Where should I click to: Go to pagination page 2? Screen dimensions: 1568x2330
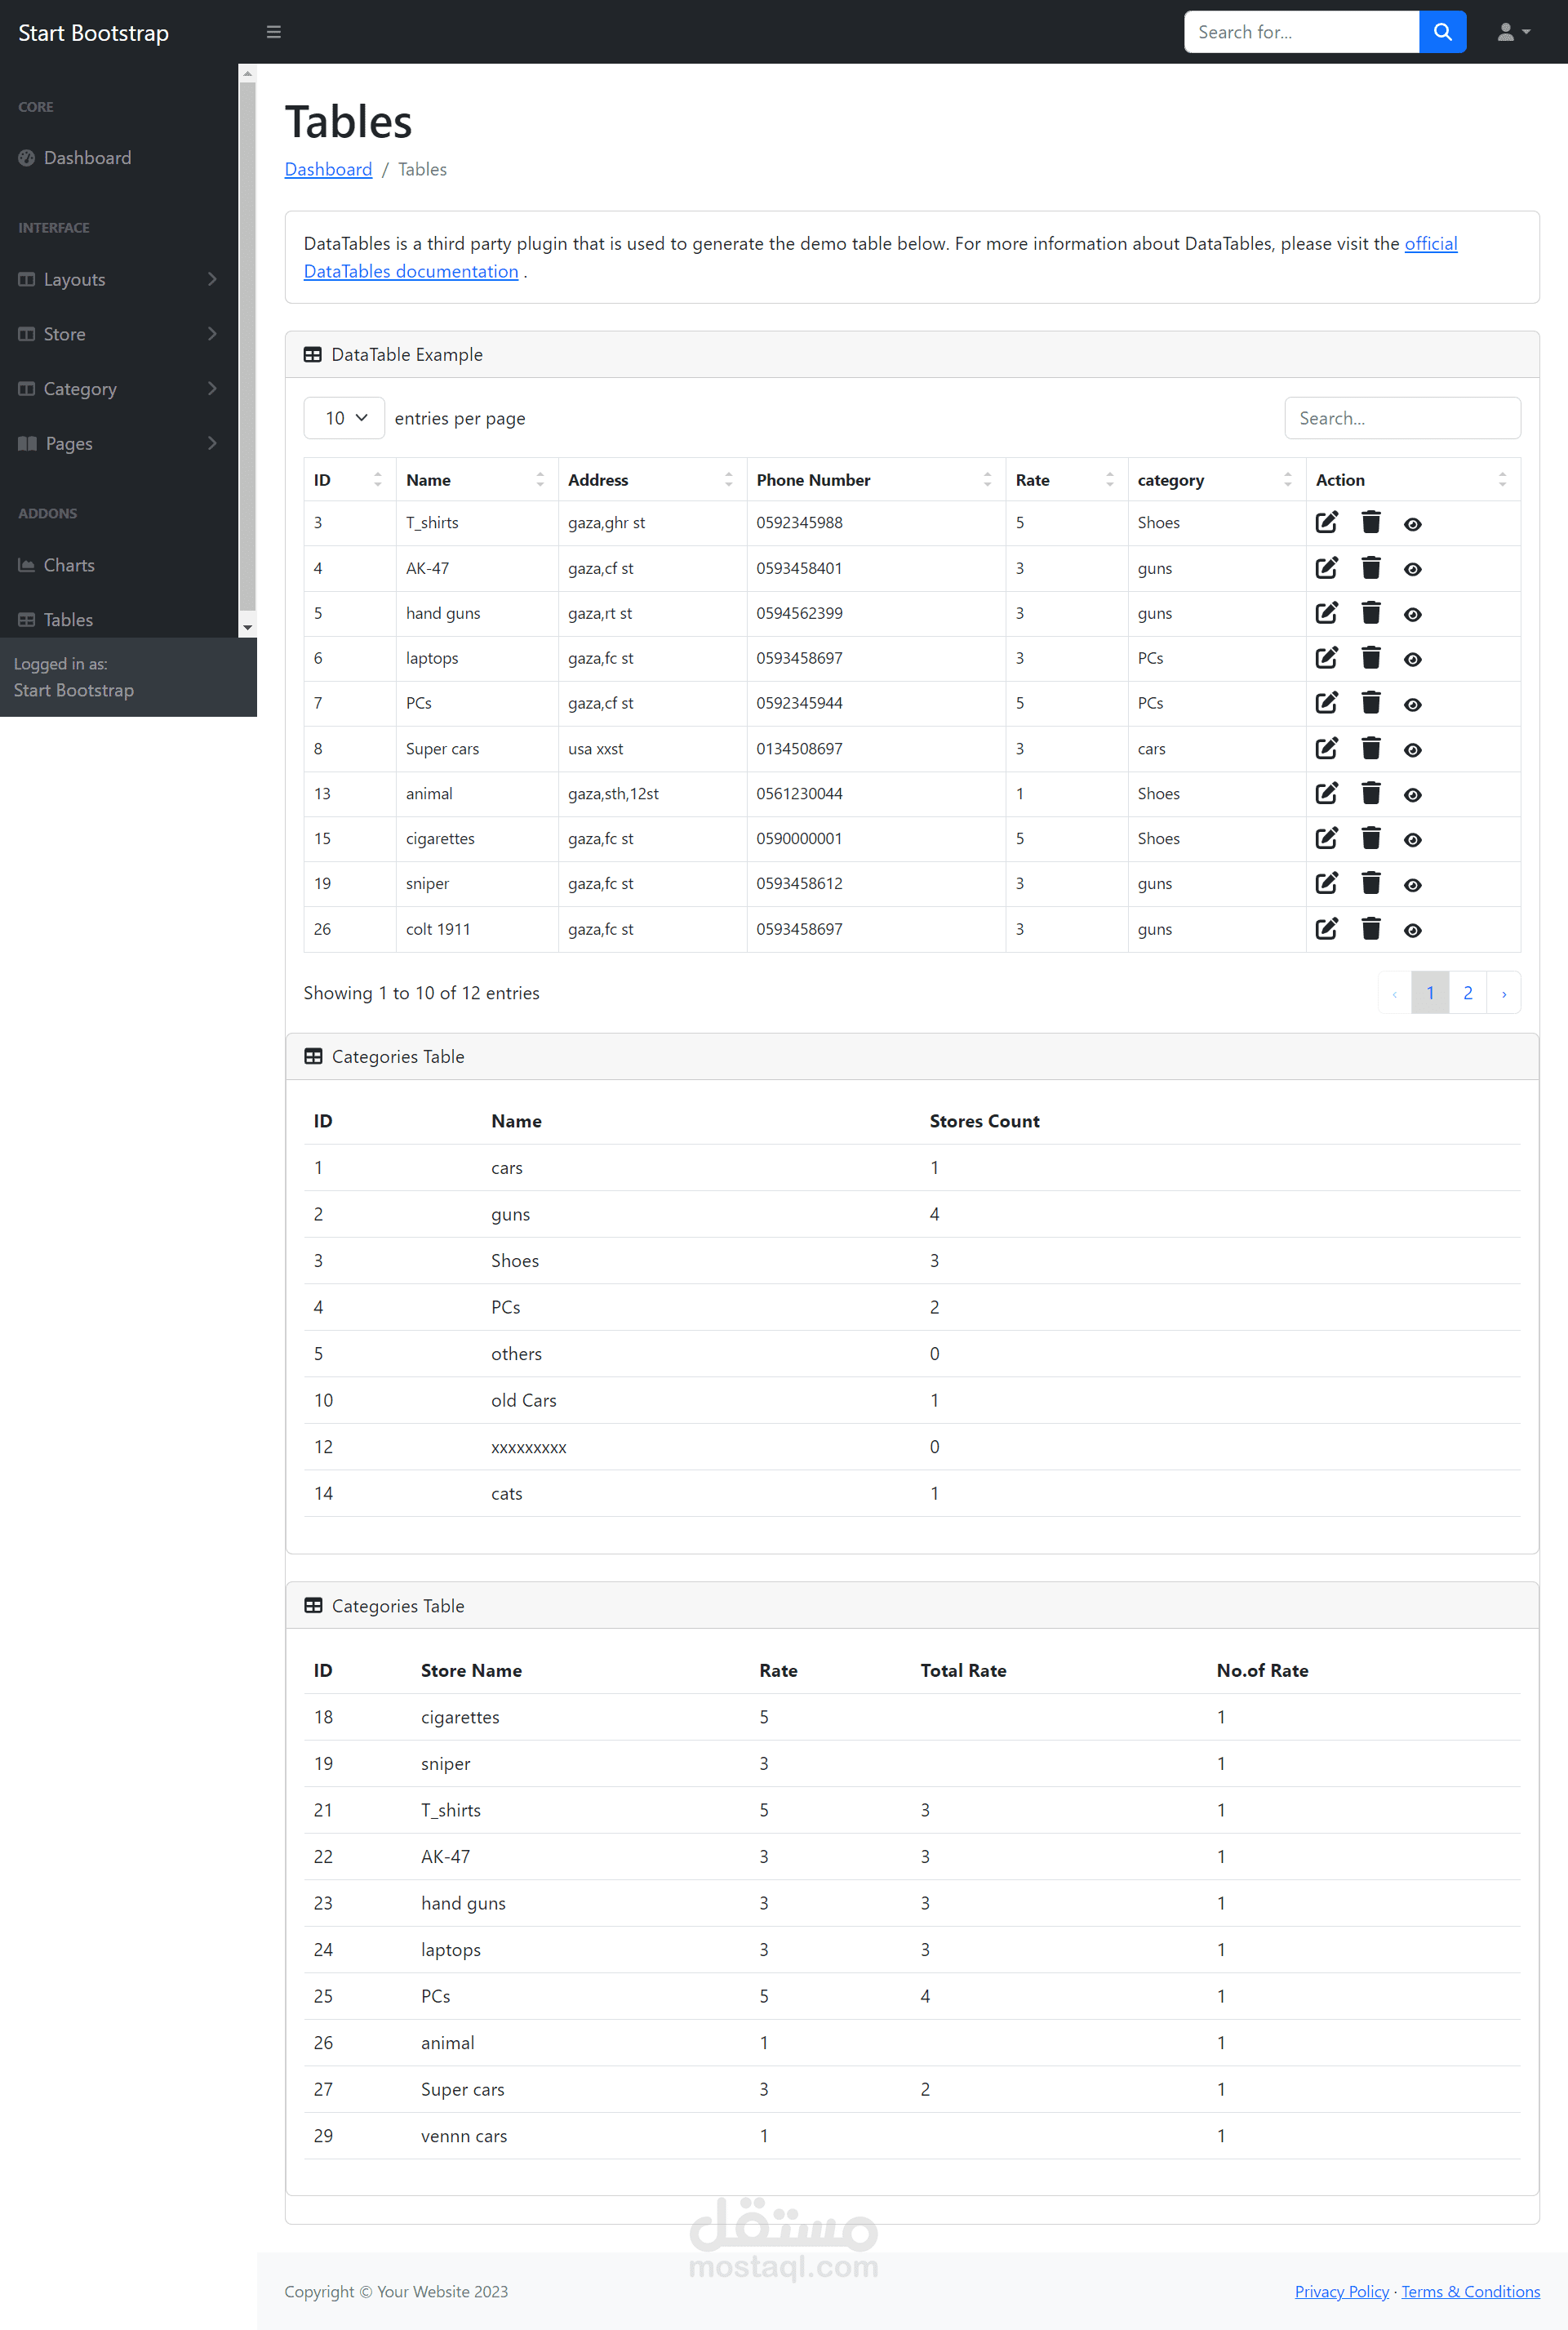click(1467, 993)
